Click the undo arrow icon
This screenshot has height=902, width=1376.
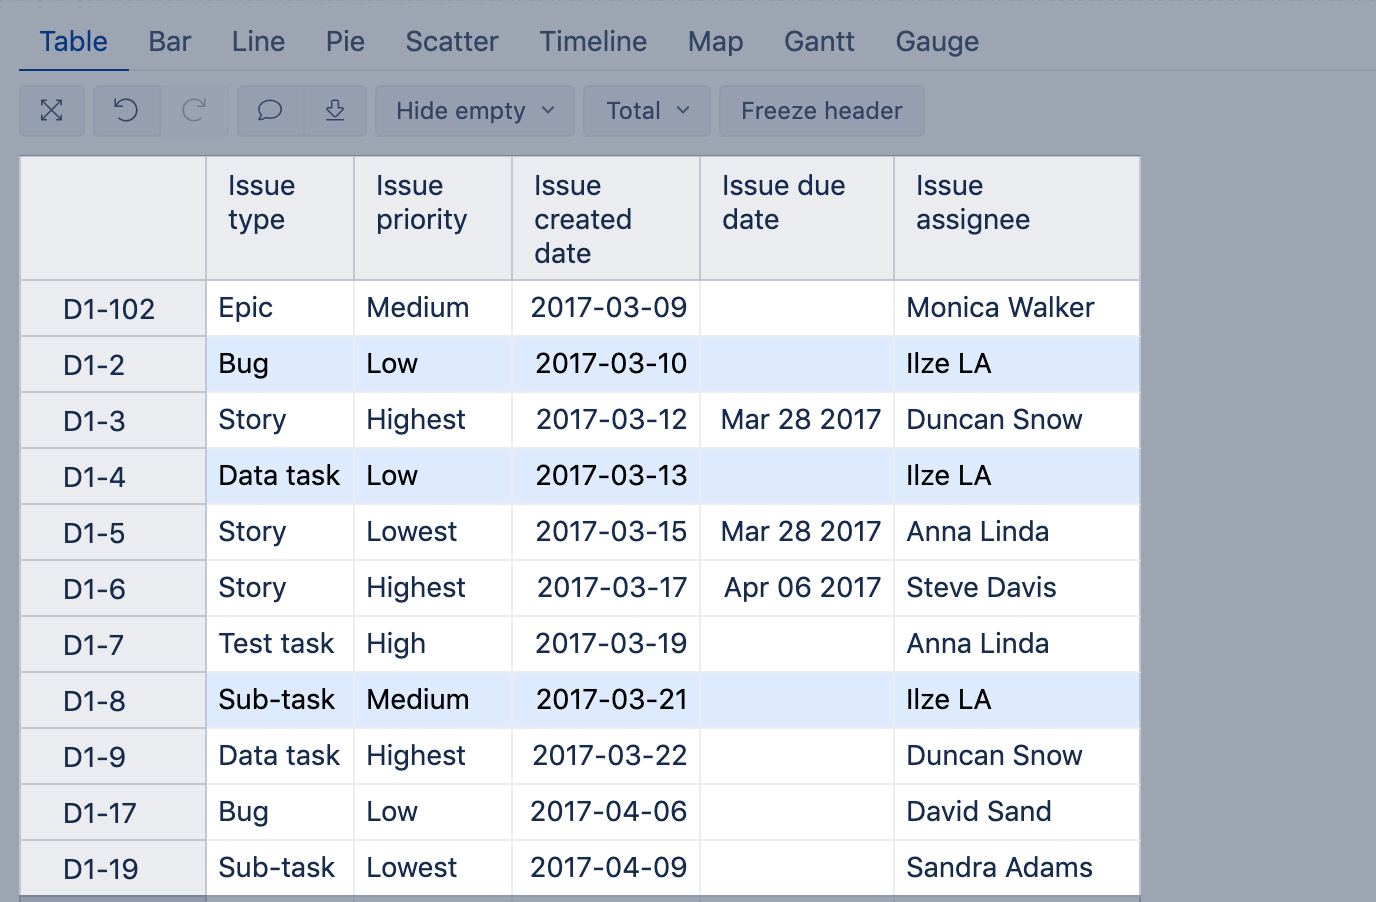126,111
